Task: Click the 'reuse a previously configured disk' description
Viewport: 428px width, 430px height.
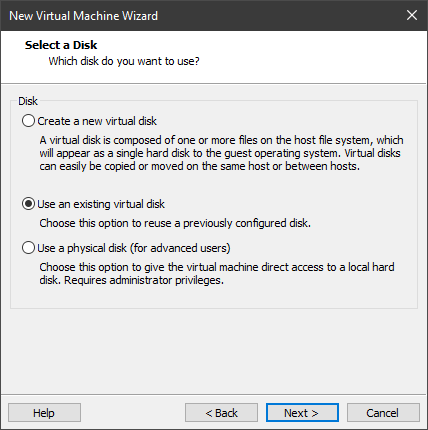Action: coord(175,223)
